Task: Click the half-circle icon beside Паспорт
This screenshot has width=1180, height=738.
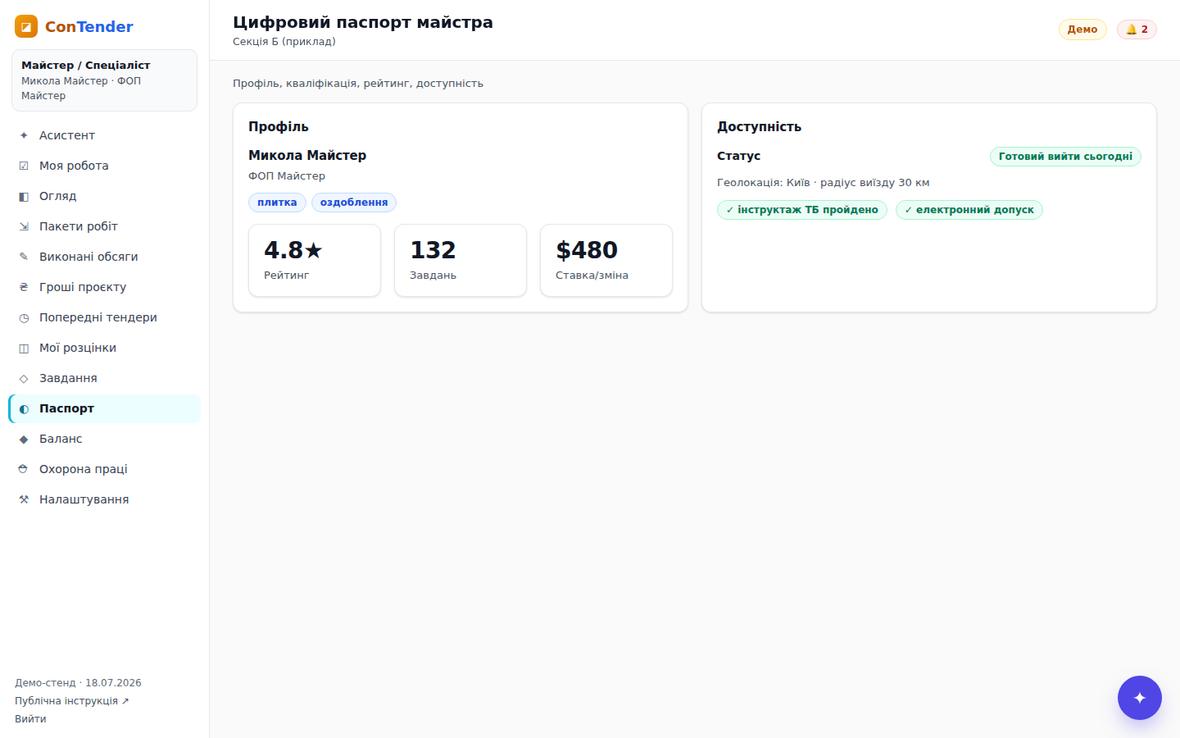Action: tap(24, 408)
